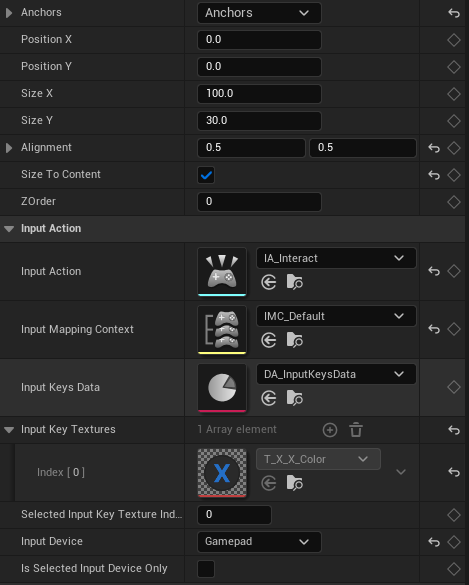The width and height of the screenshot is (469, 585).
Task: Reset Input Device to default value
Action: point(434,542)
